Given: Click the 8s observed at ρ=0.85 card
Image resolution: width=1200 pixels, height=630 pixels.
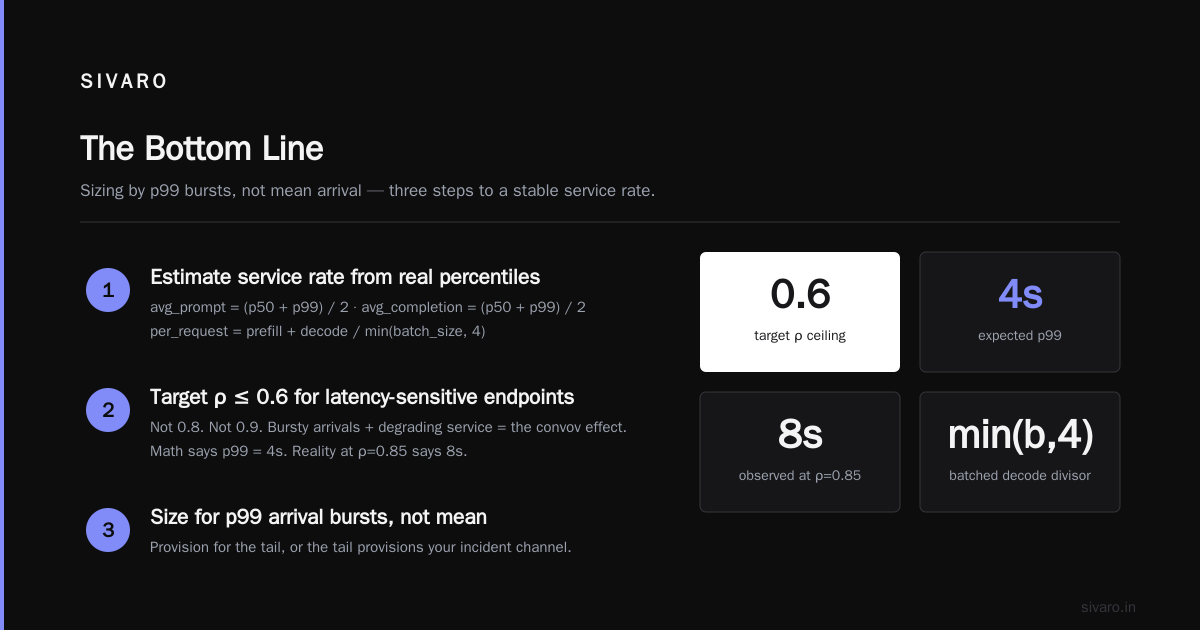Looking at the screenshot, I should click(800, 452).
